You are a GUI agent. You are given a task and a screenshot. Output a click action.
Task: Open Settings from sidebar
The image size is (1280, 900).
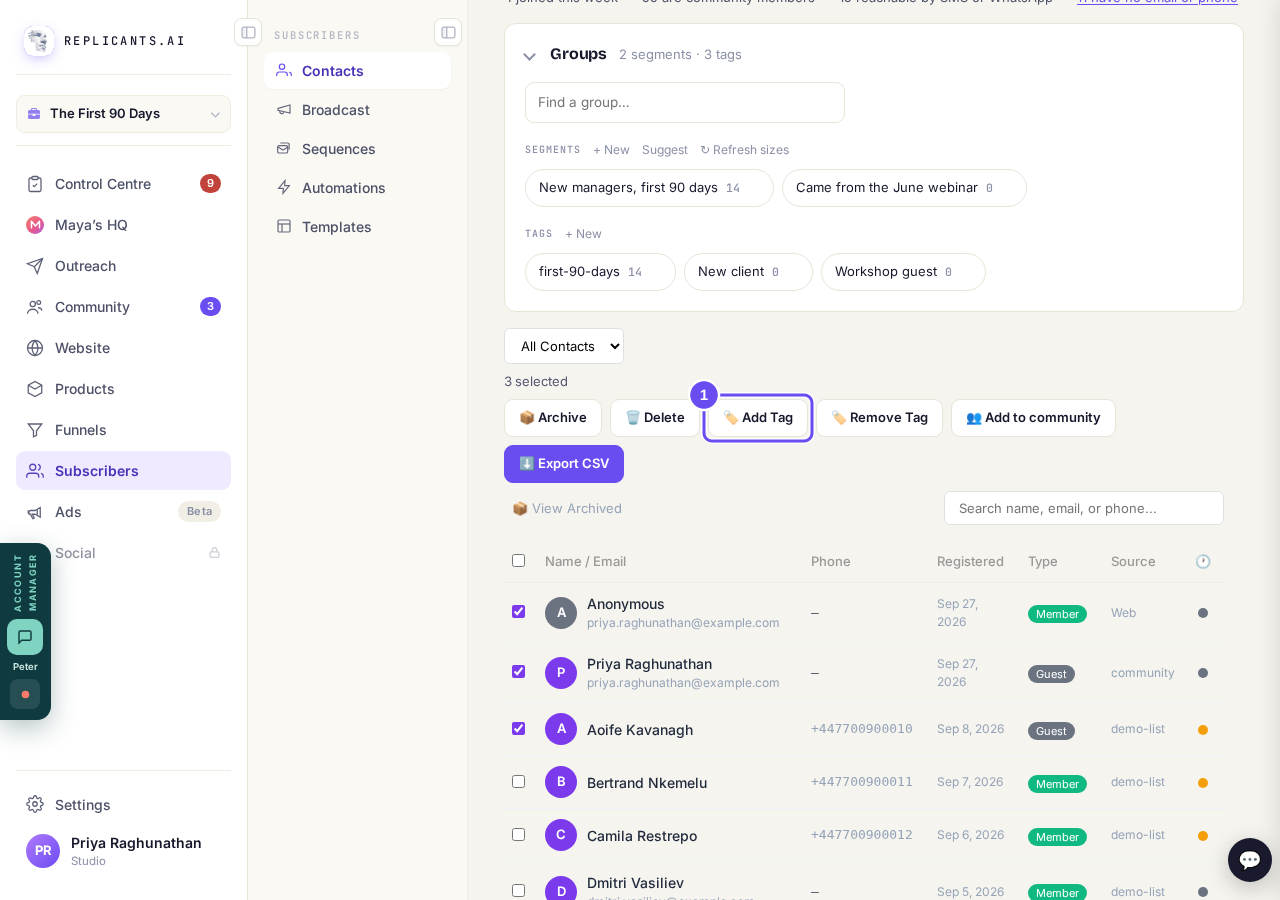tap(123, 805)
